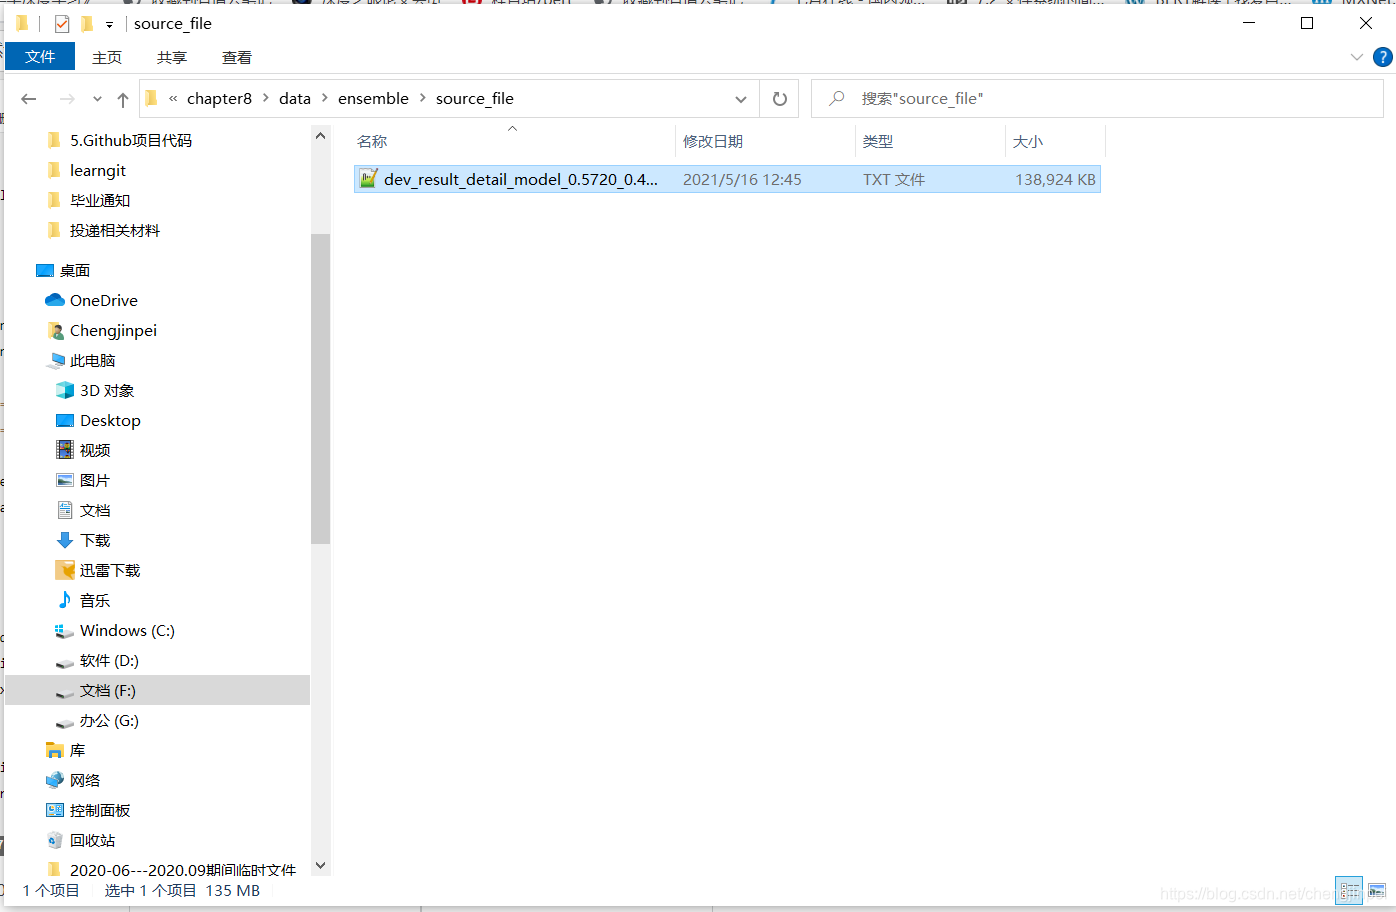Expand the ribbon with the chevron

1357,57
